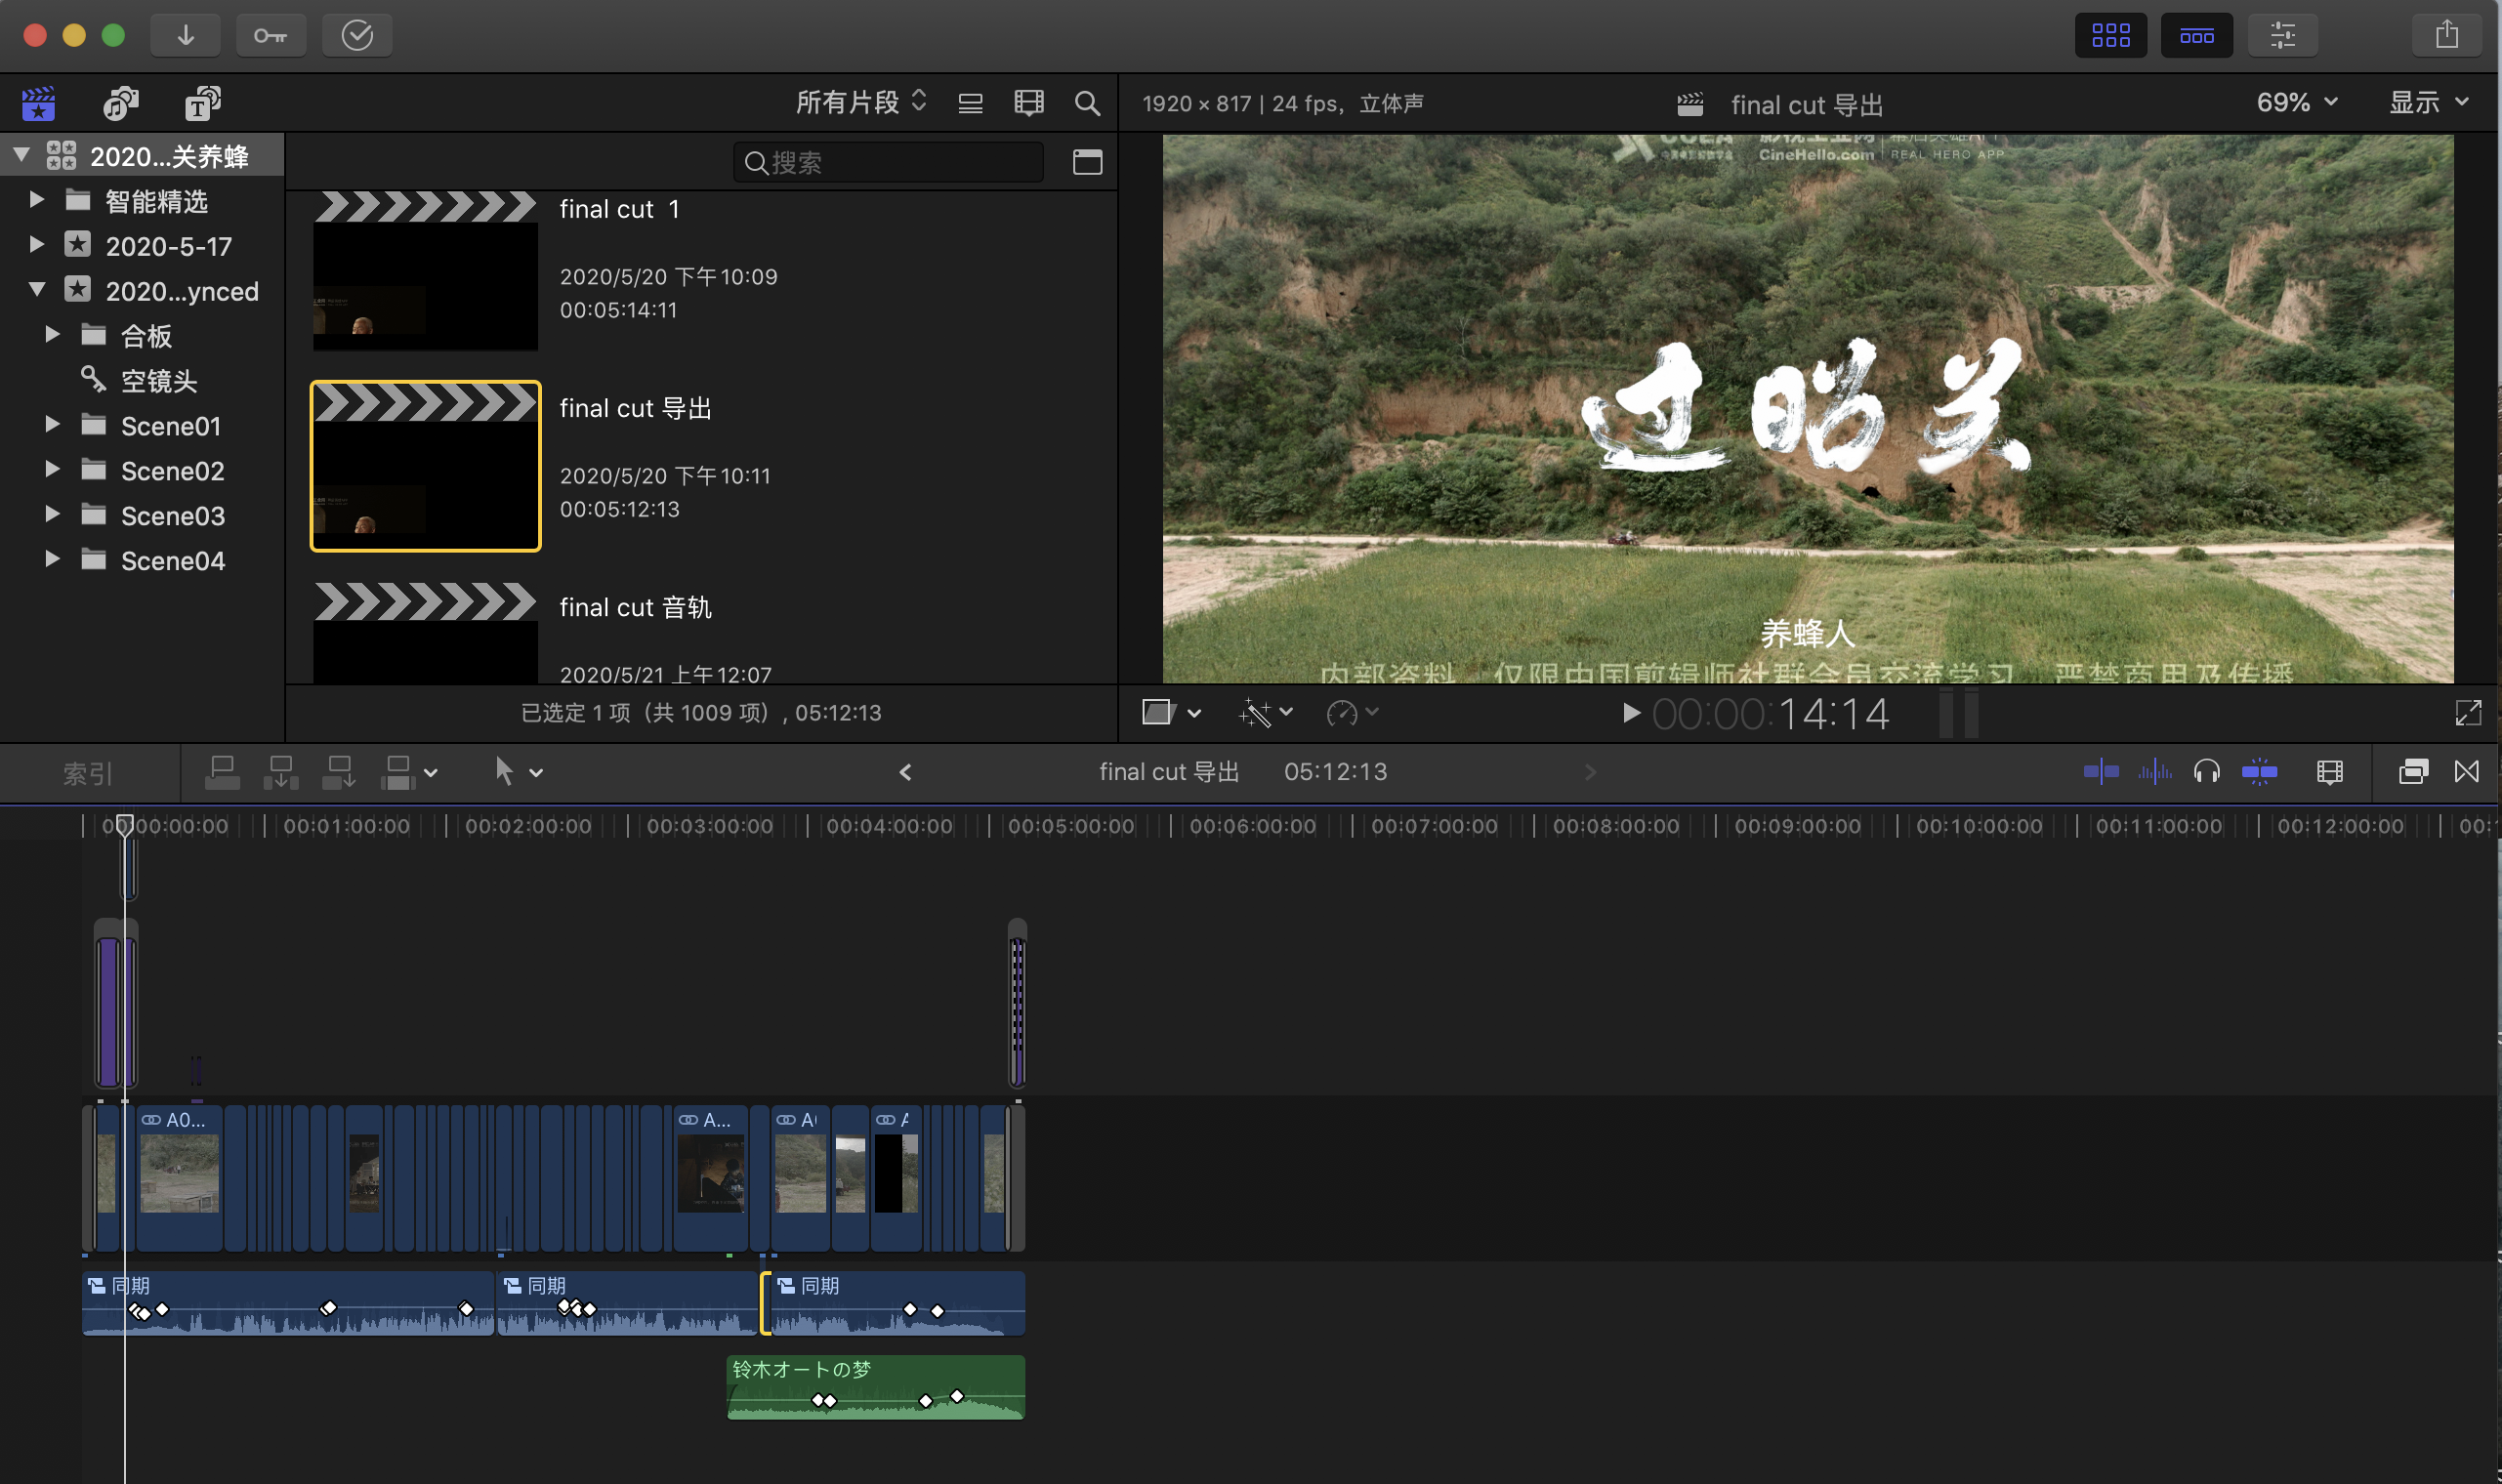Image resolution: width=2502 pixels, height=1484 pixels.
Task: Click the playhead marker on timeline ruler
Action: (x=124, y=825)
